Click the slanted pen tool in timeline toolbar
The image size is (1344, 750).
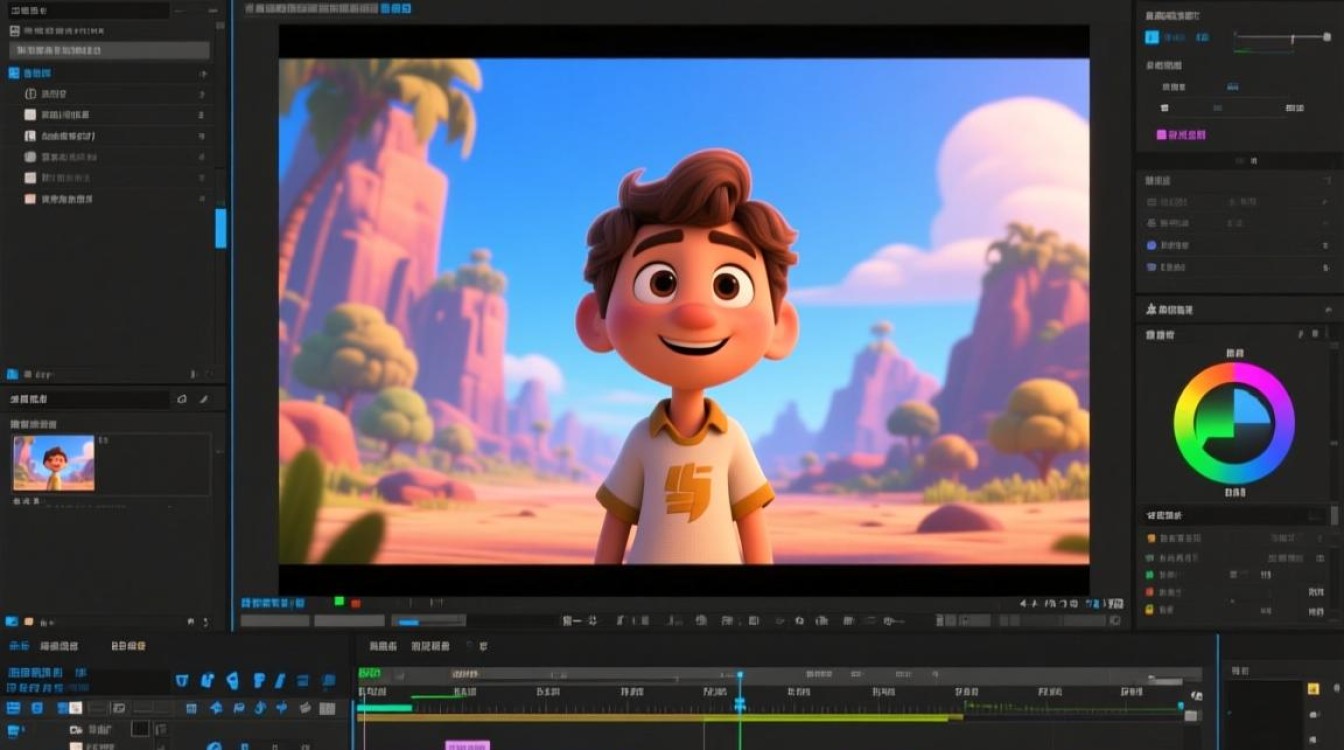click(x=280, y=681)
